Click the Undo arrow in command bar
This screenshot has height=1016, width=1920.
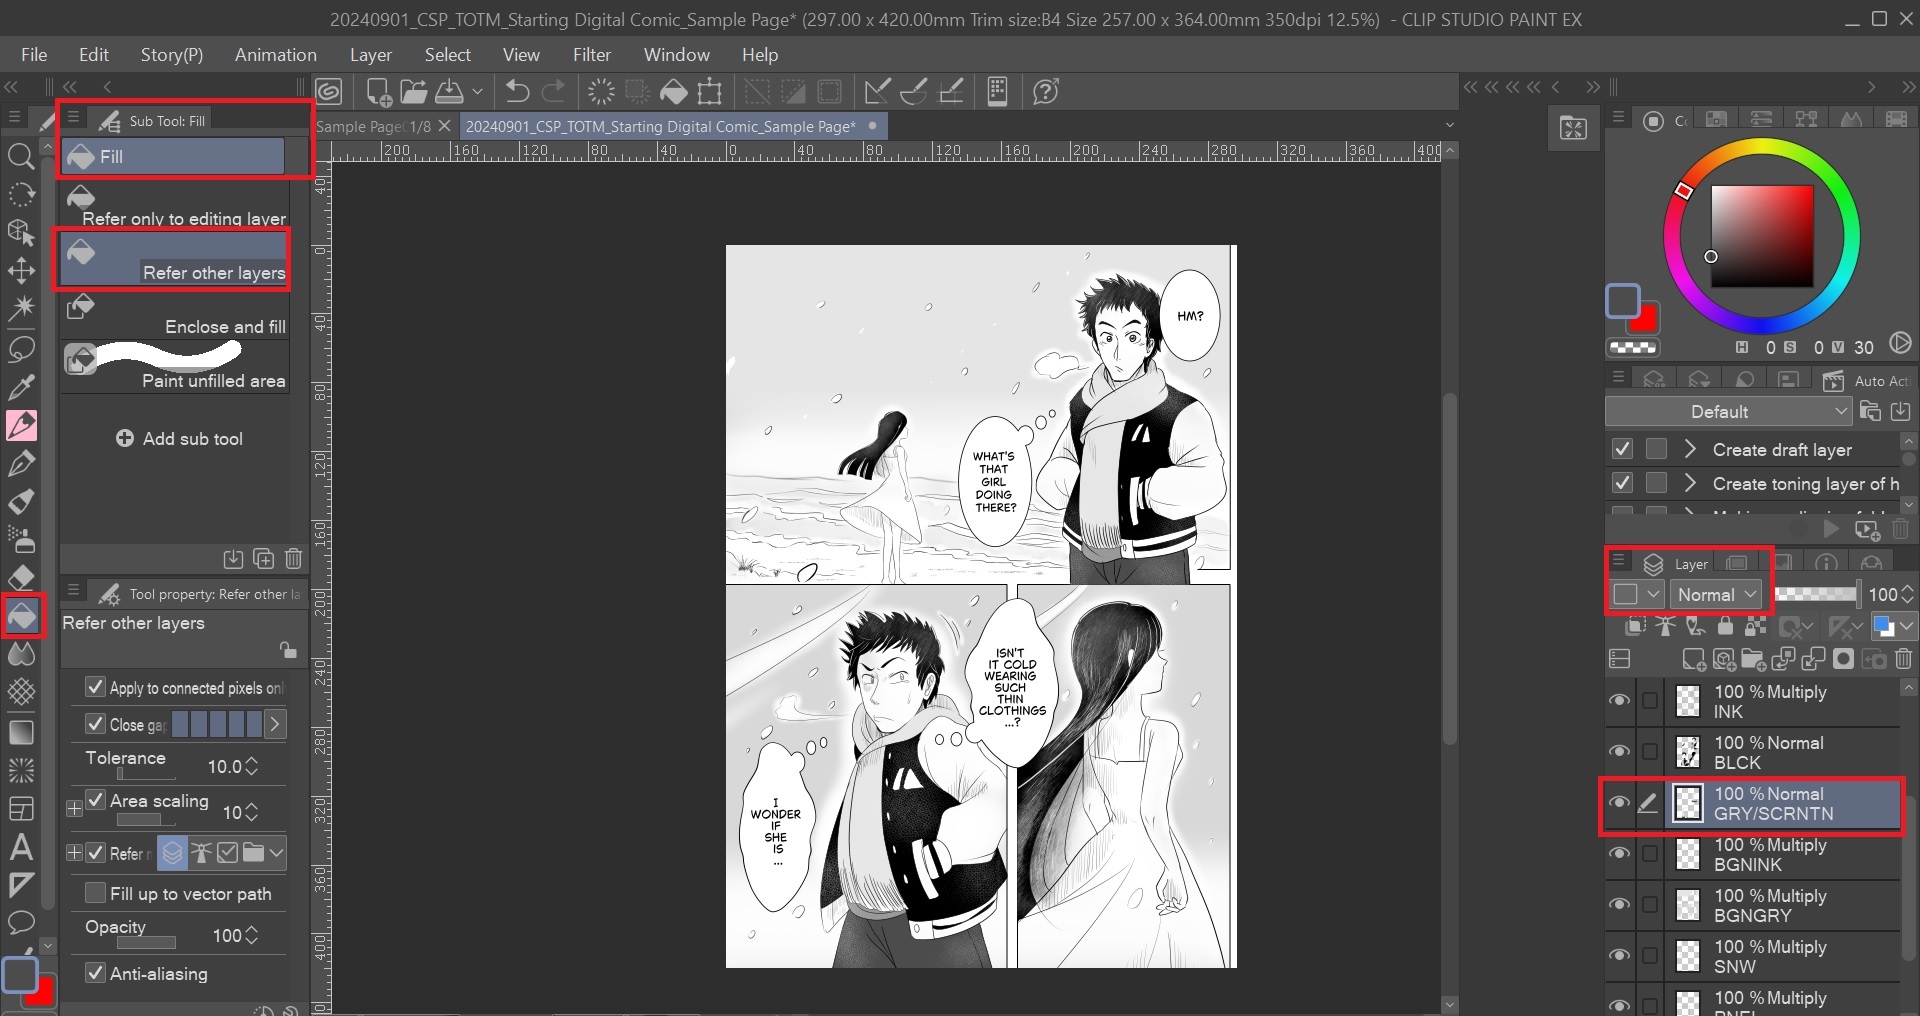point(517,92)
